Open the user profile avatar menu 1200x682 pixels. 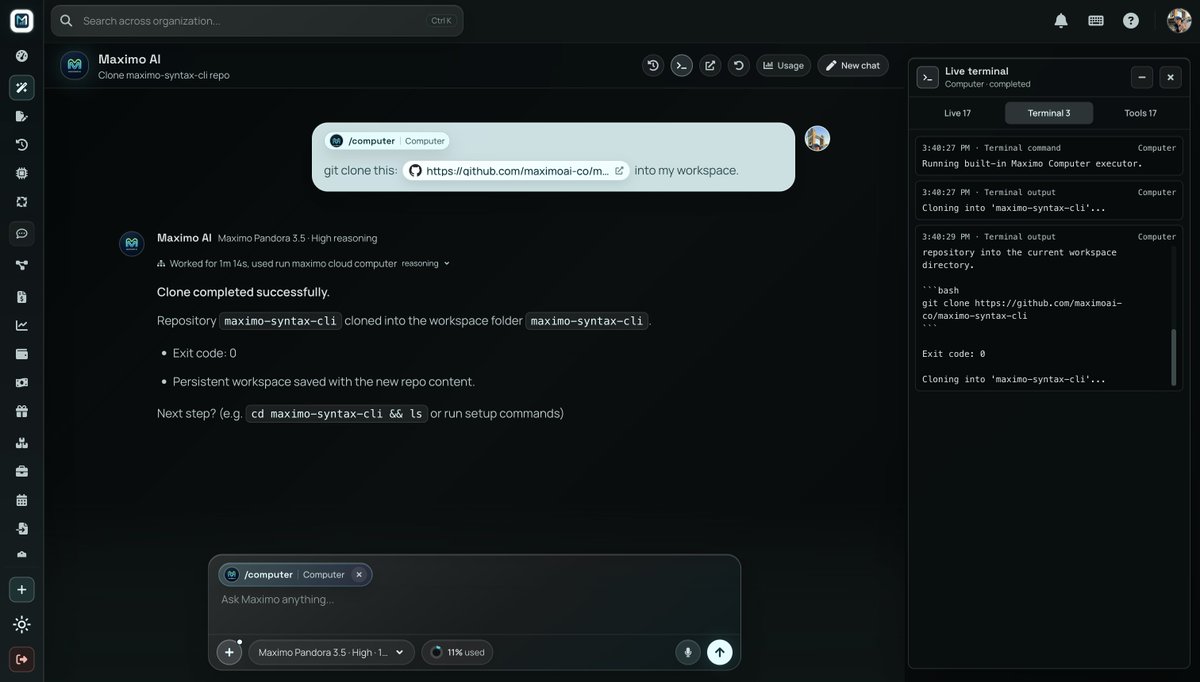pyautogui.click(x=1179, y=20)
